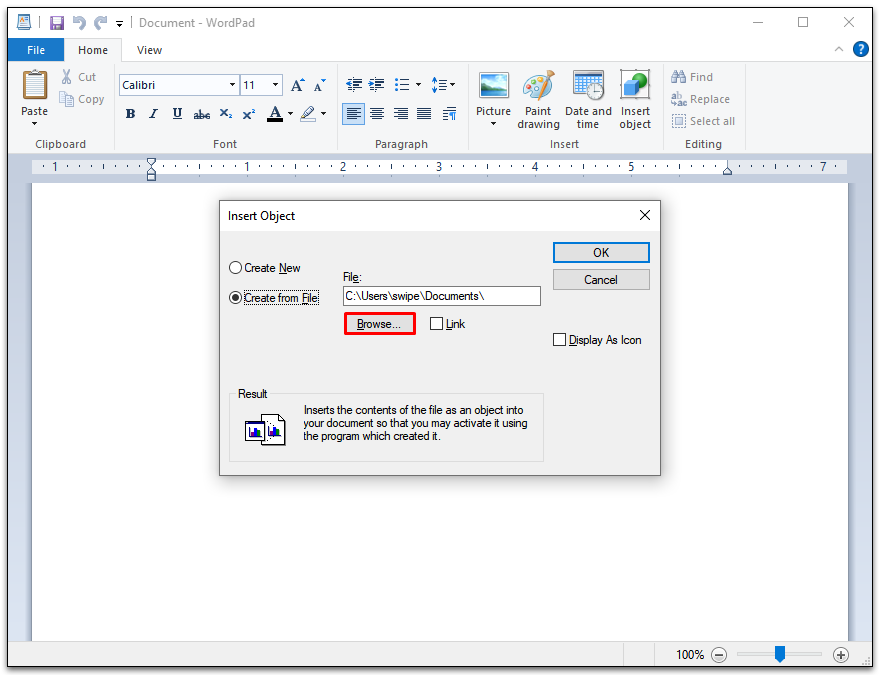
Task: Click the Undo arrow icon
Action: [79, 23]
